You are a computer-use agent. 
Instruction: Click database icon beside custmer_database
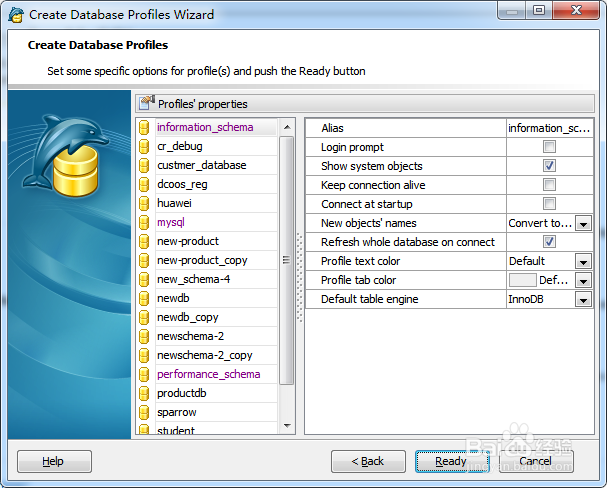click(144, 165)
